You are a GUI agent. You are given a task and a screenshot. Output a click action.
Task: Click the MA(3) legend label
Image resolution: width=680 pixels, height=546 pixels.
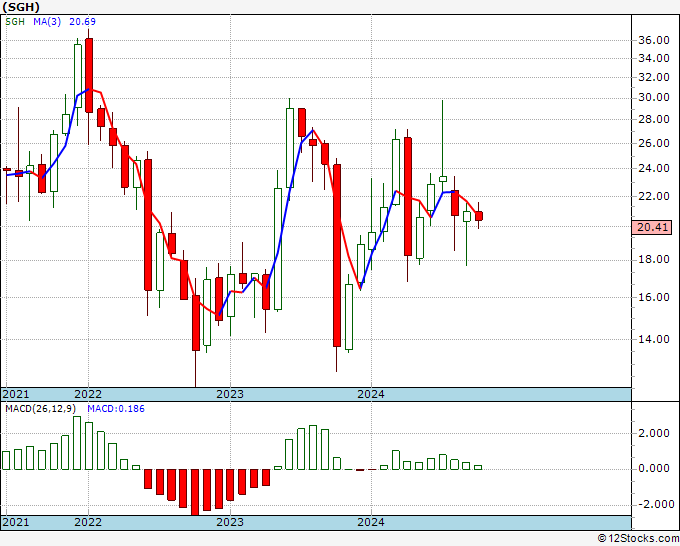[x=47, y=22]
